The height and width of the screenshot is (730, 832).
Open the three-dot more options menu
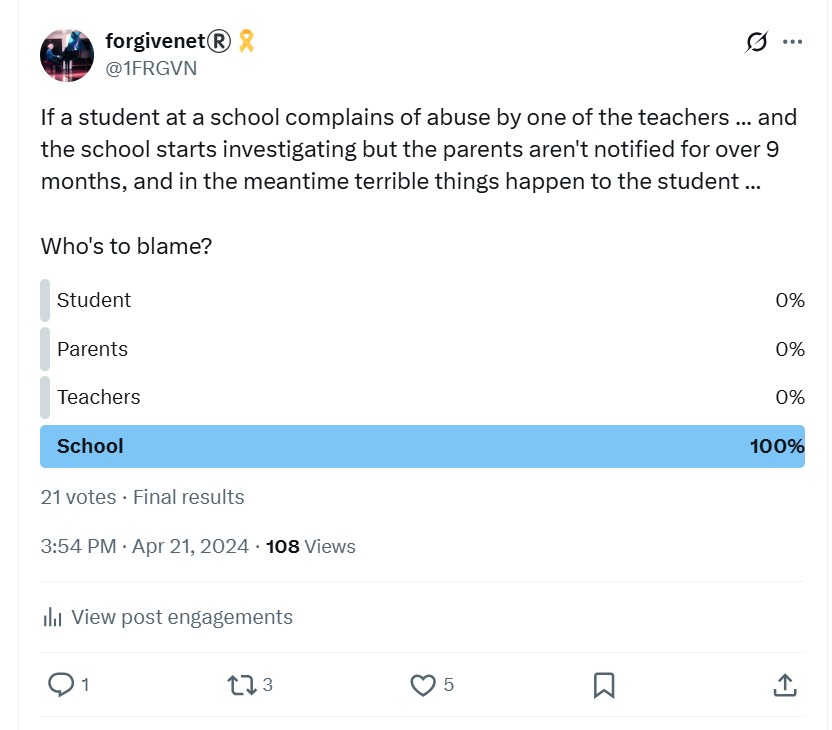click(x=792, y=42)
